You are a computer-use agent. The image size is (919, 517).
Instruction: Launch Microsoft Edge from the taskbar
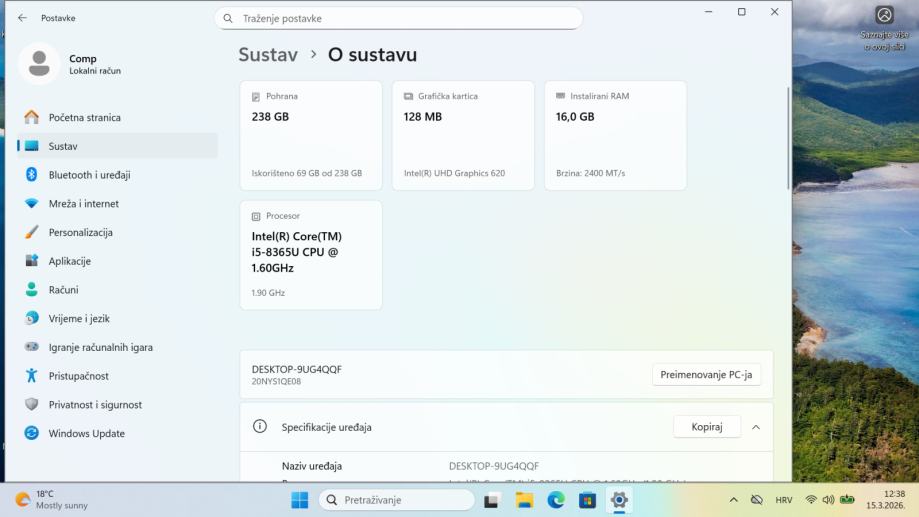click(x=556, y=500)
